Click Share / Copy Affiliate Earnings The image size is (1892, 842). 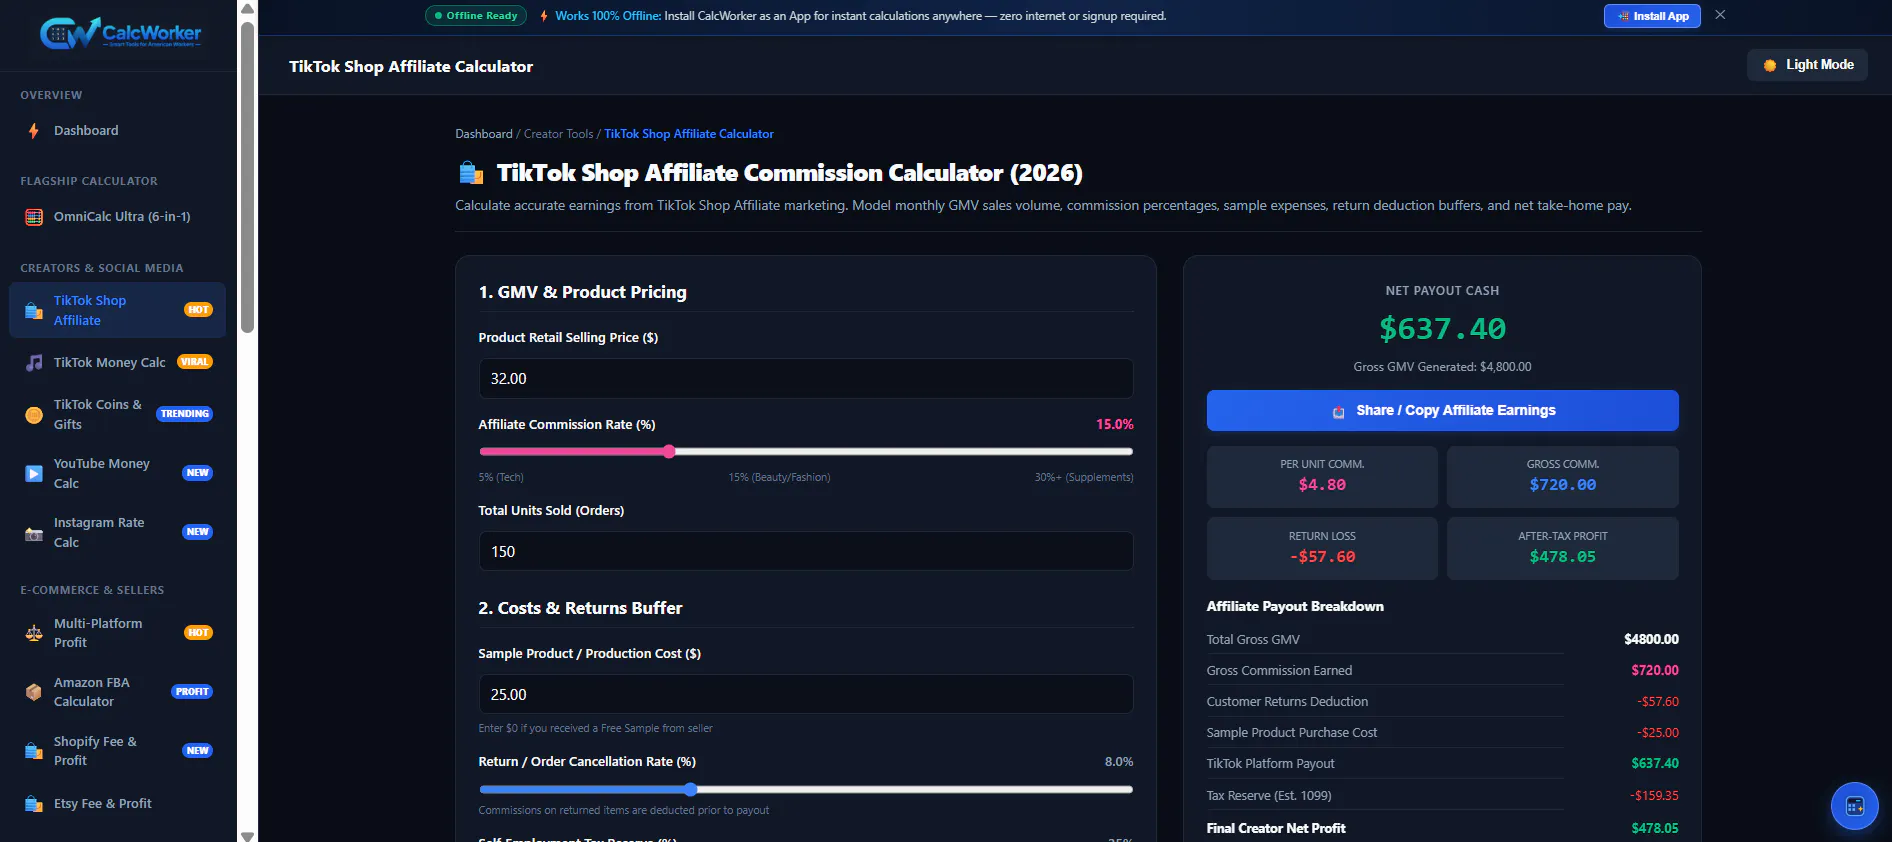click(x=1442, y=411)
